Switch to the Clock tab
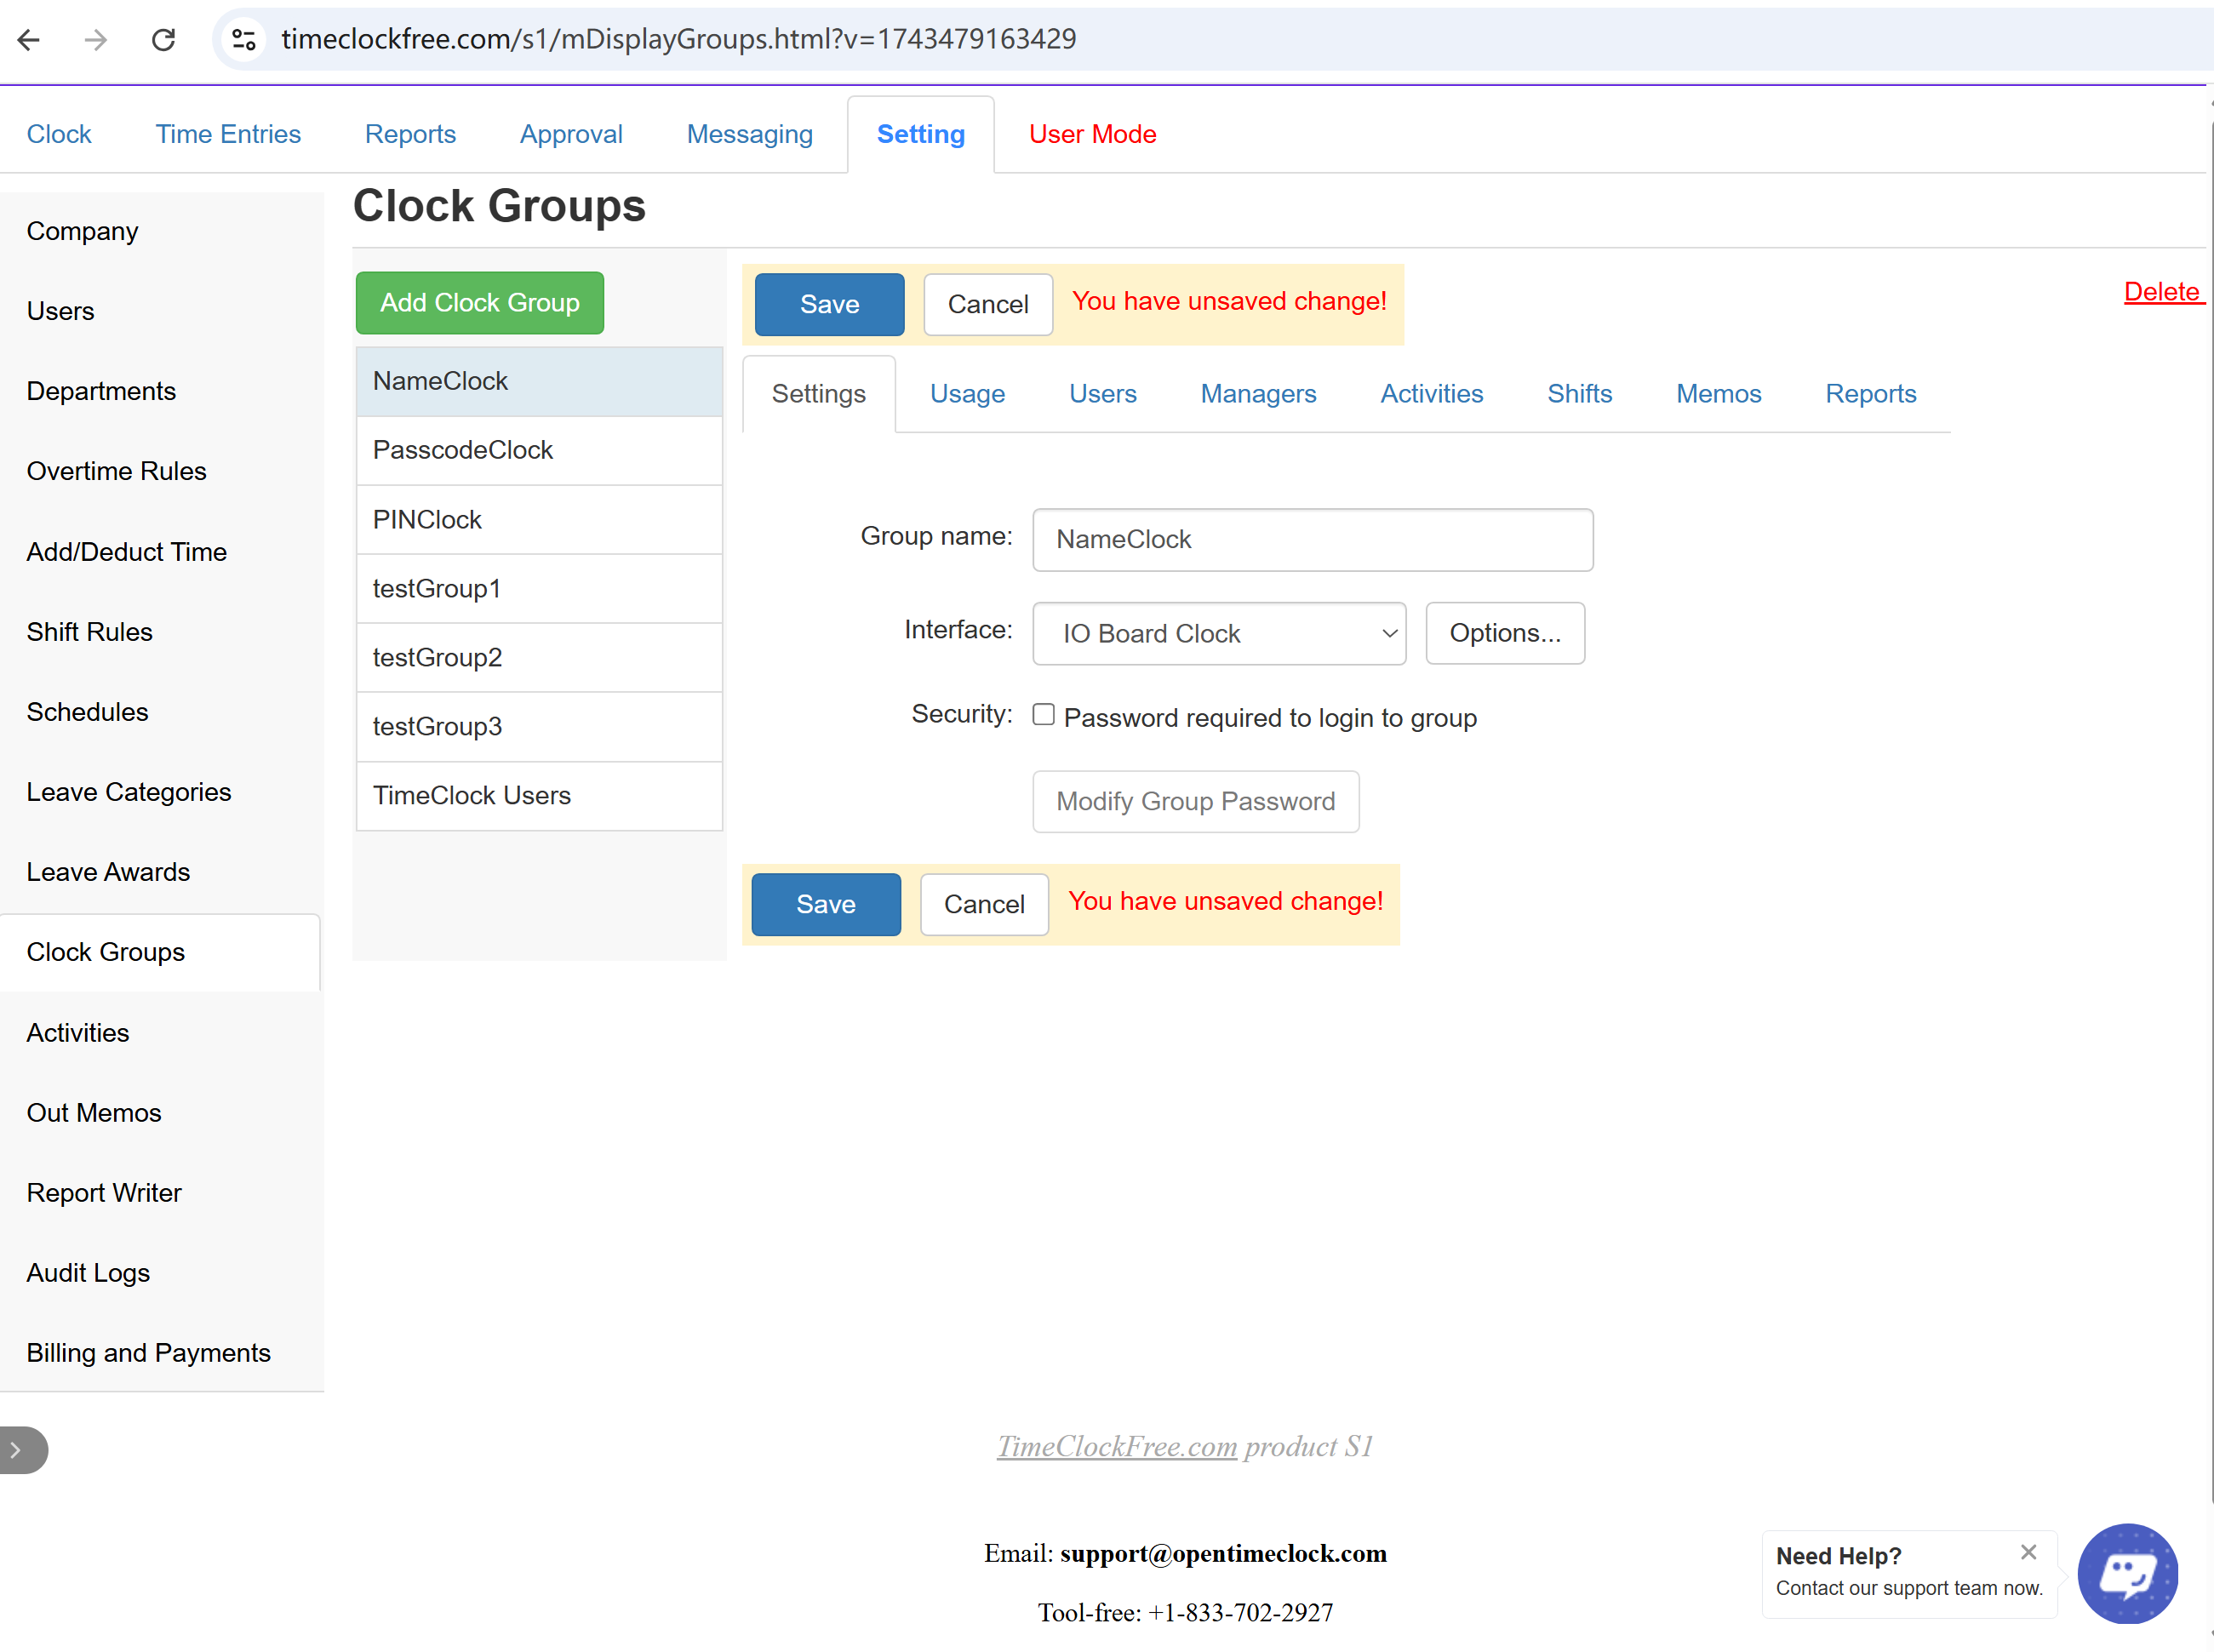Viewport: 2214px width, 1652px height. click(x=59, y=134)
